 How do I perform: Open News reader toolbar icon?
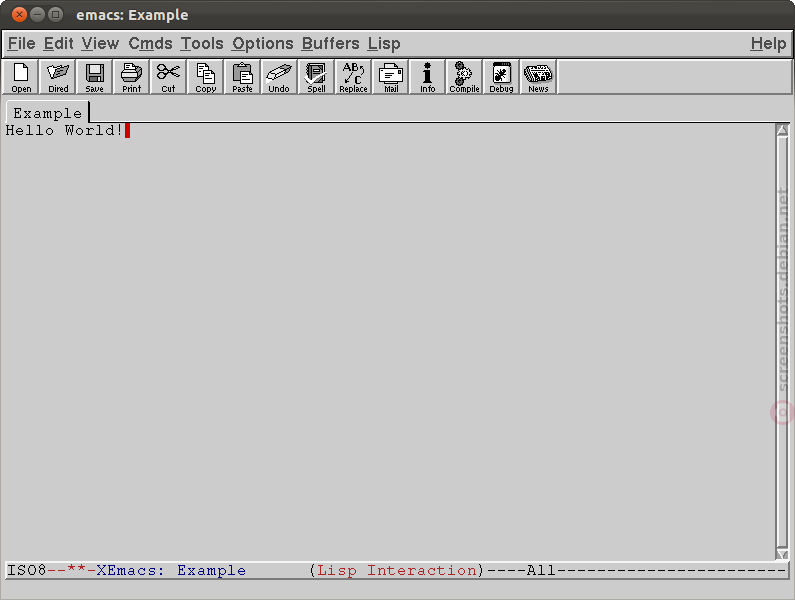[538, 77]
